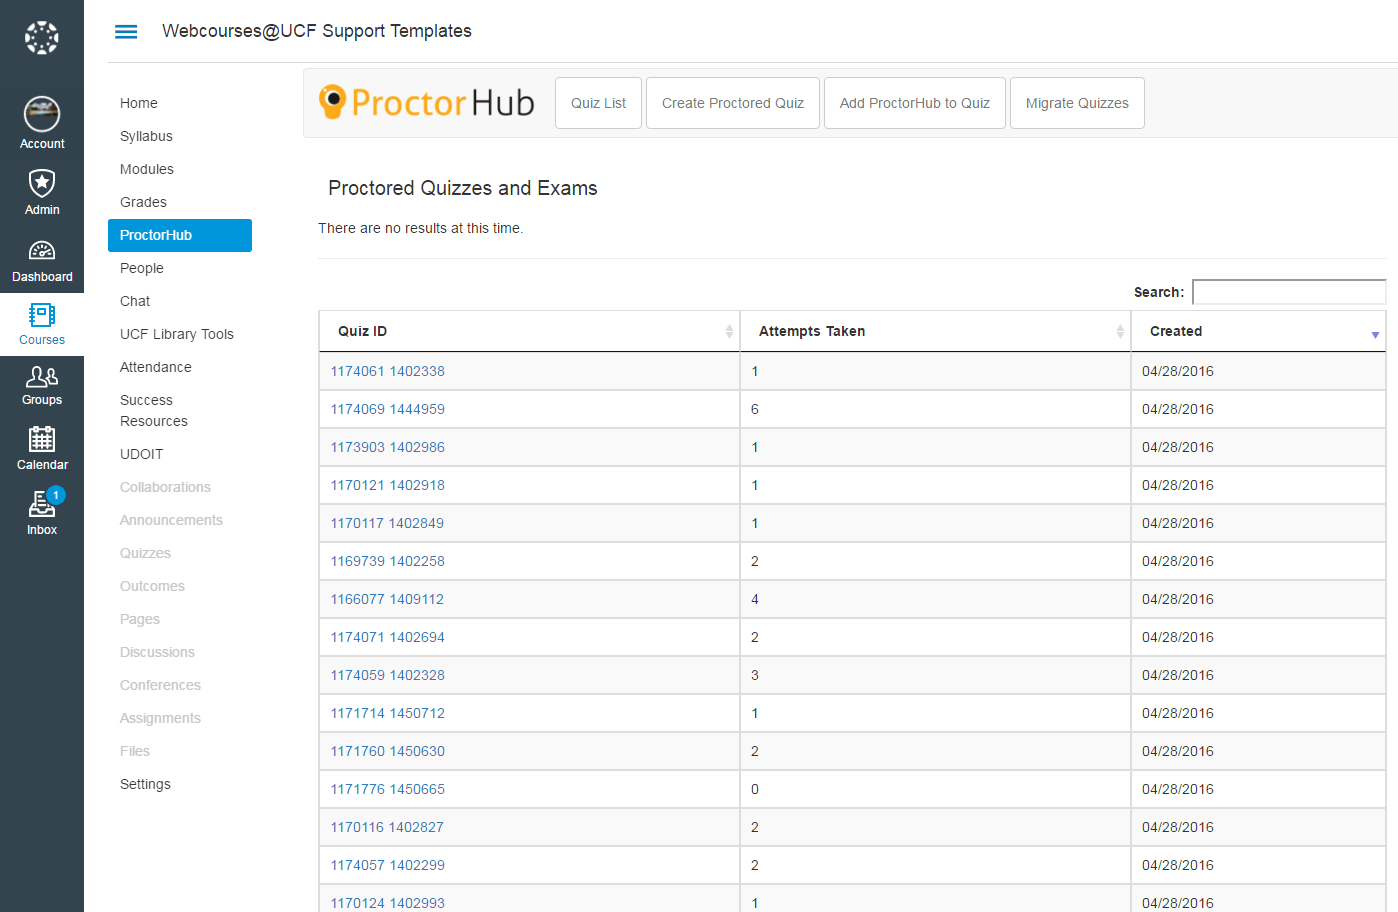This screenshot has width=1398, height=912.
Task: Focus the Search input field
Action: coord(1289,292)
